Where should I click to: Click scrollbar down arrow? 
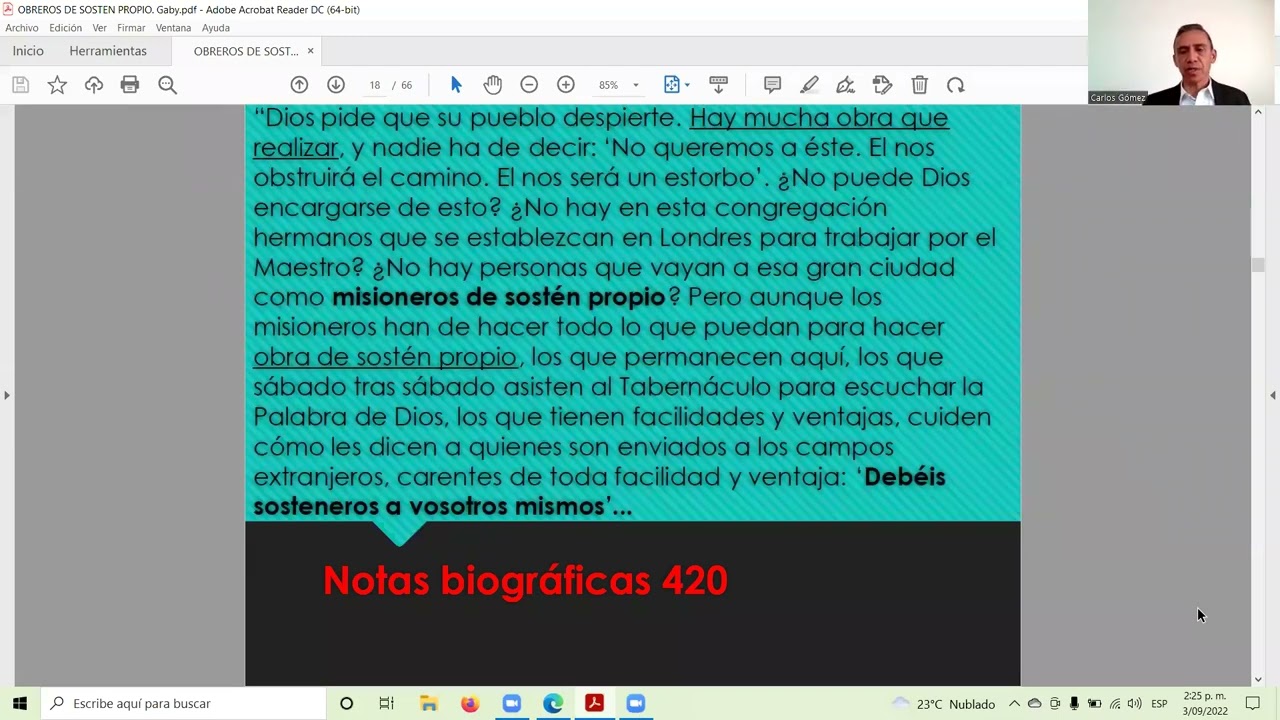pos(1258,679)
